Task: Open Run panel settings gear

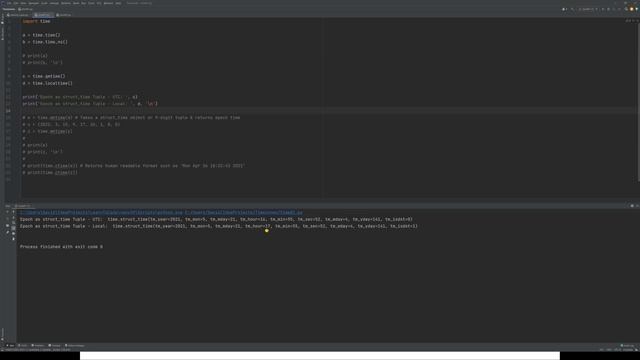Action: (632, 206)
